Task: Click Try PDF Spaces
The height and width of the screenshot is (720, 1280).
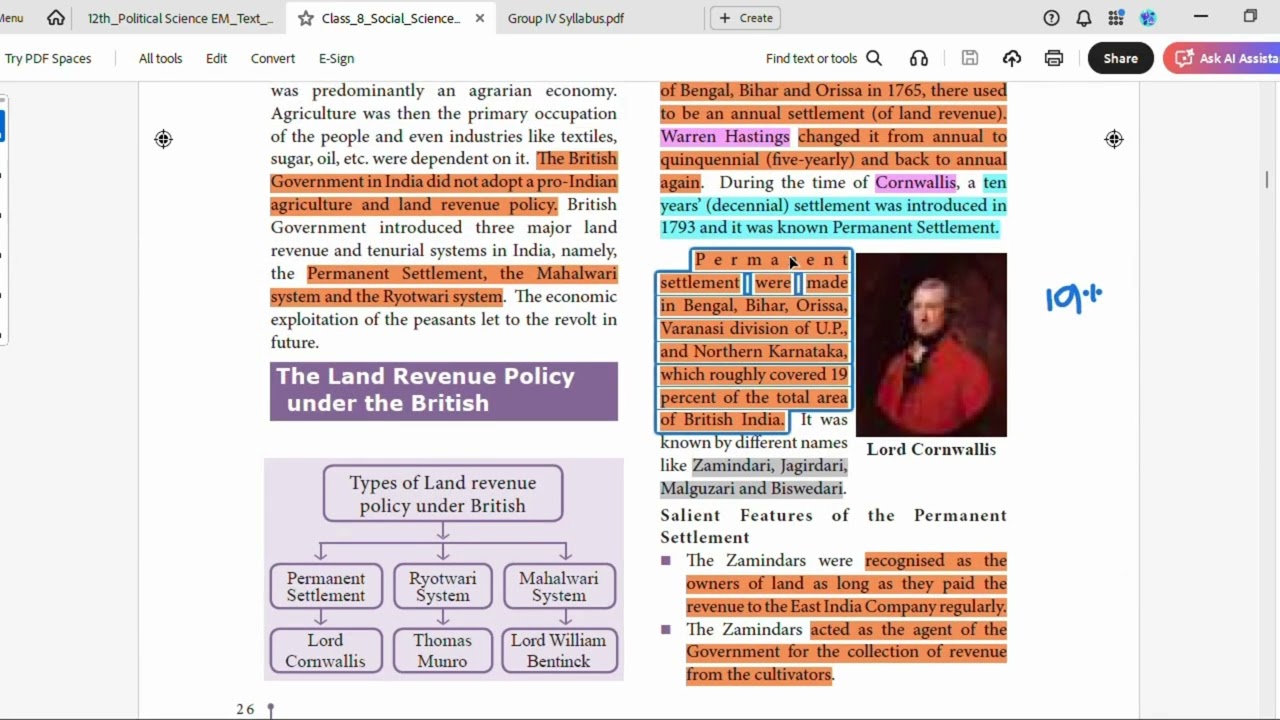Action: point(48,58)
